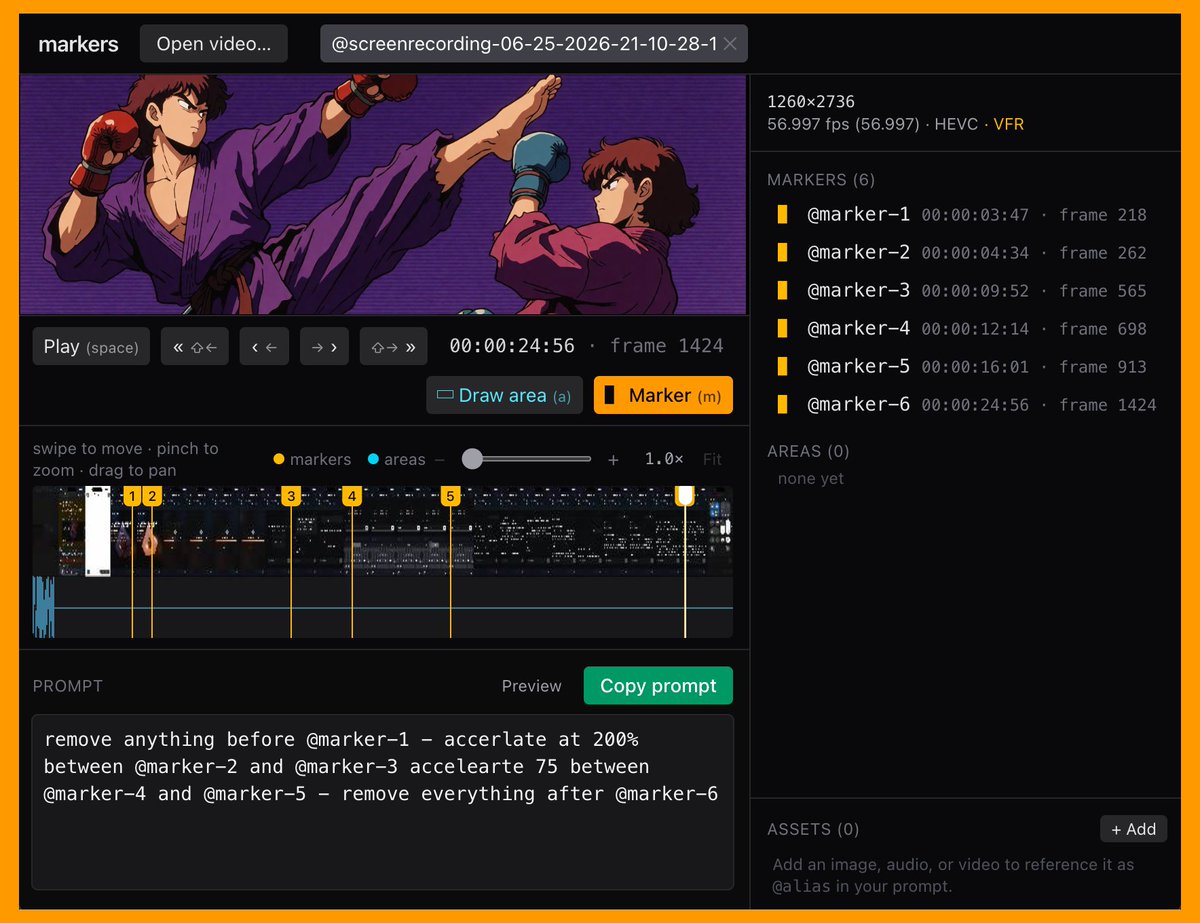
Task: Step one frame forward
Action: tap(324, 346)
